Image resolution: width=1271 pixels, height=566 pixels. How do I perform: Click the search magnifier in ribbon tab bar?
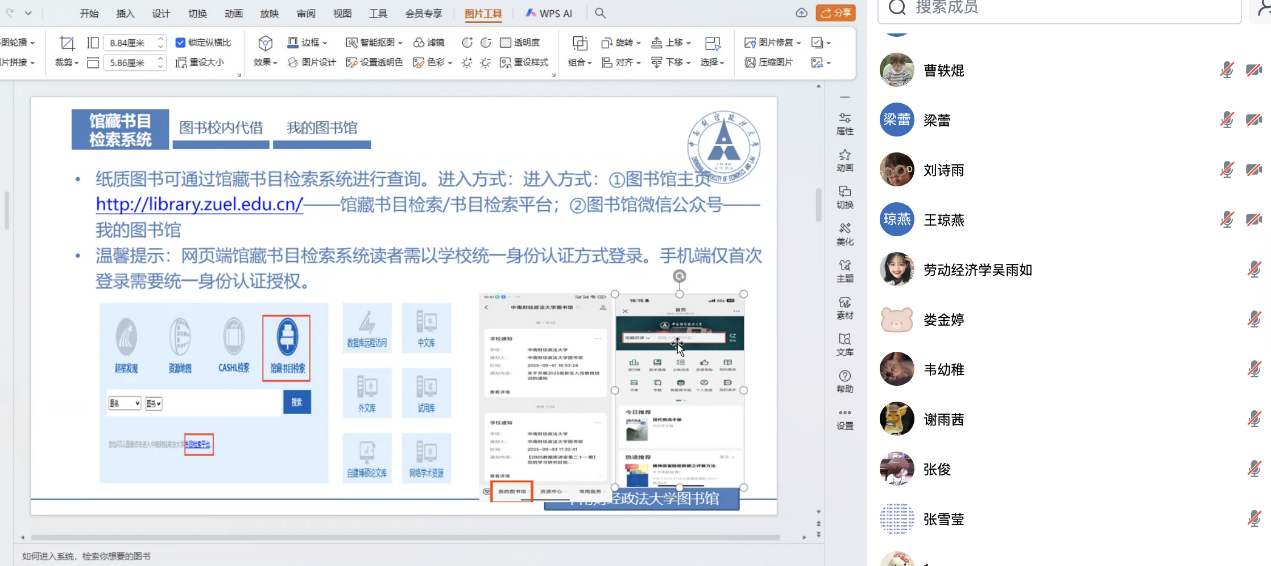coord(600,13)
